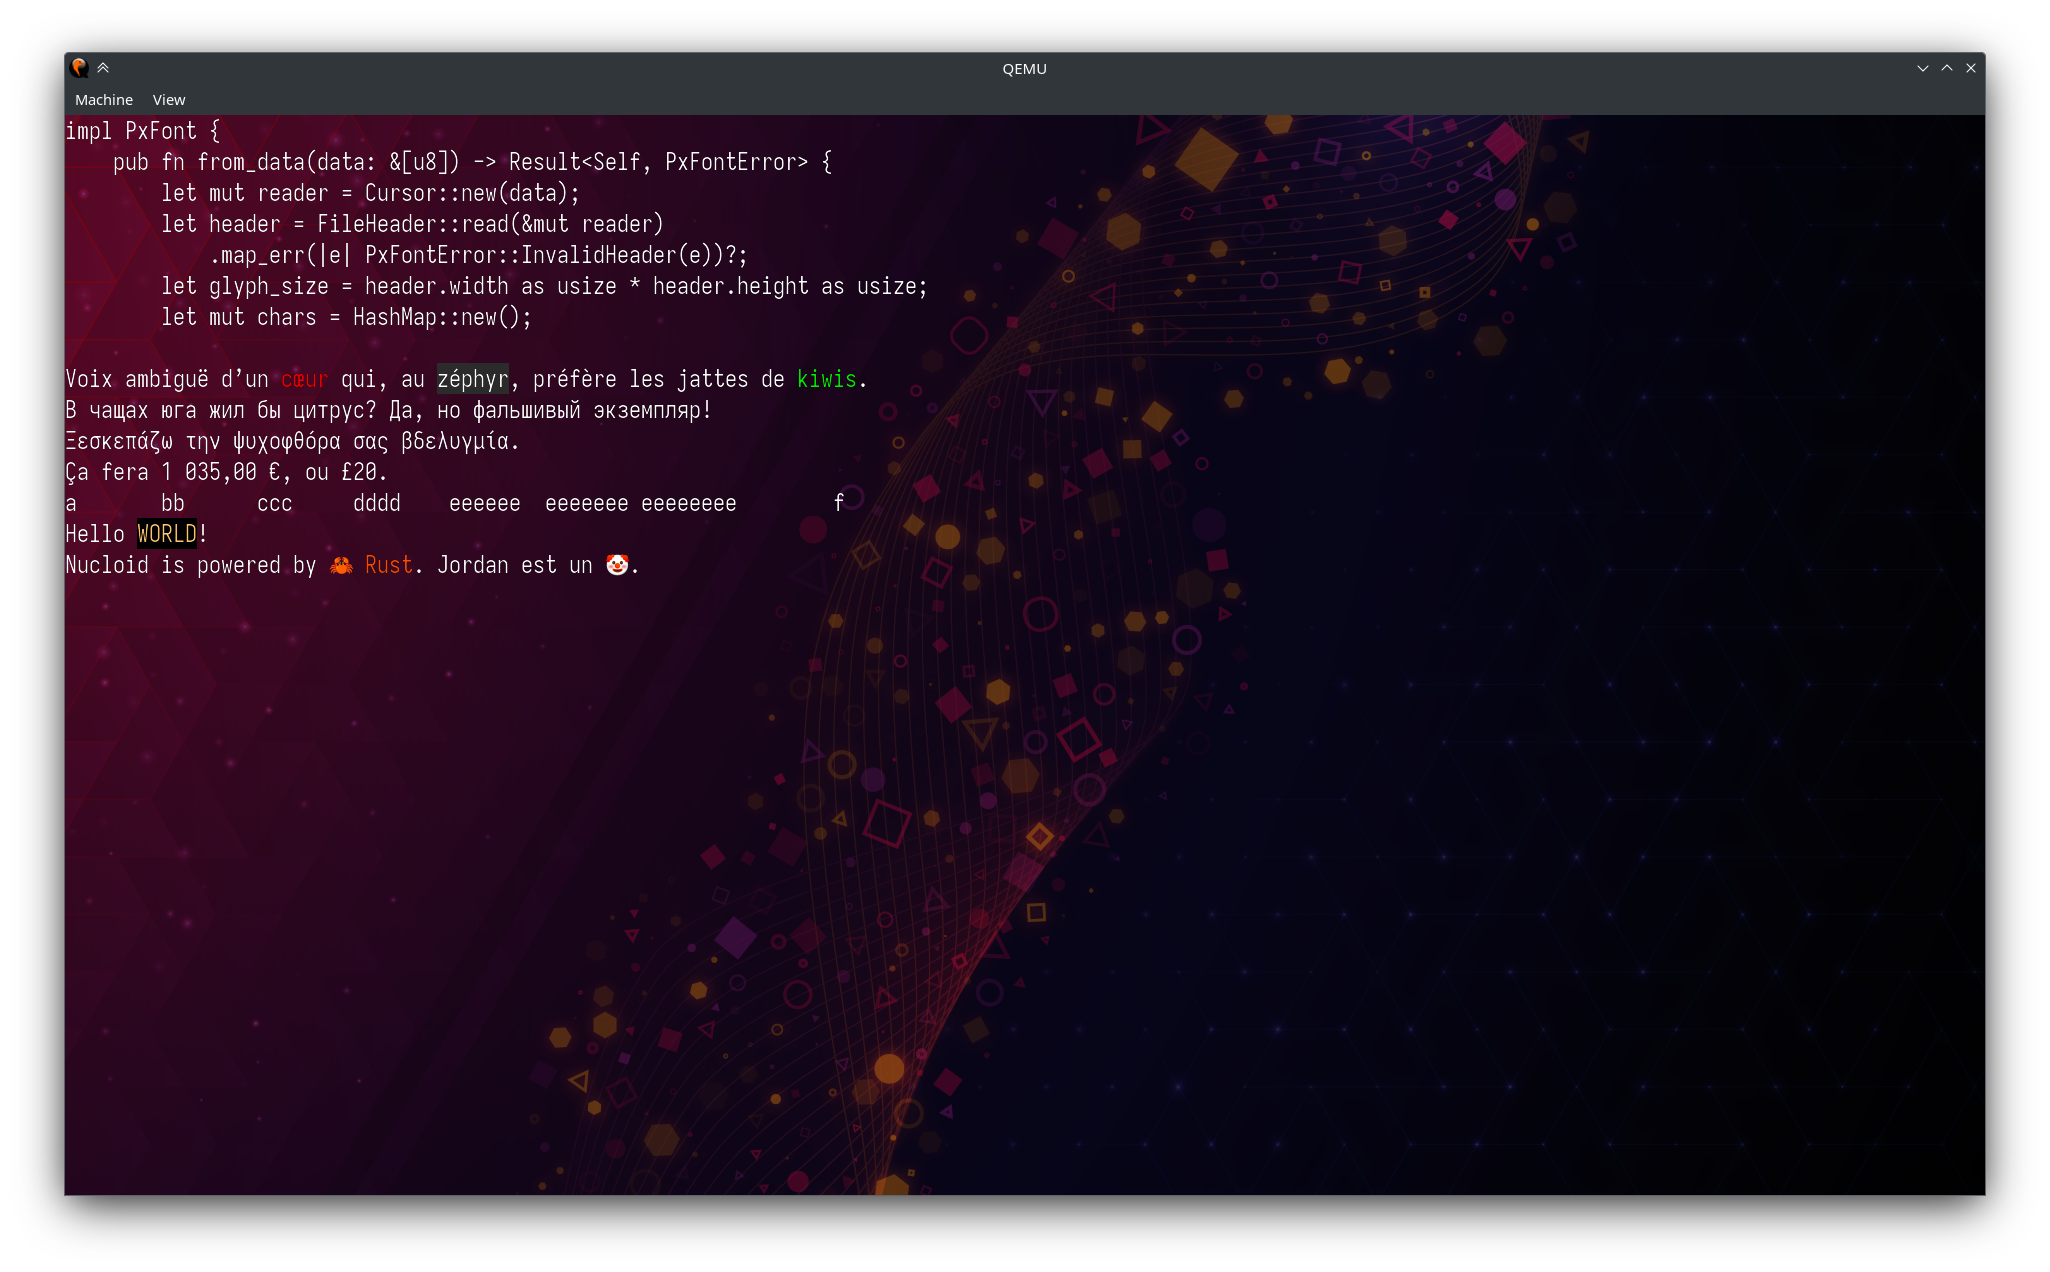This screenshot has width=2050, height=1272.
Task: Minimize the QEMU window
Action: [x=1922, y=68]
